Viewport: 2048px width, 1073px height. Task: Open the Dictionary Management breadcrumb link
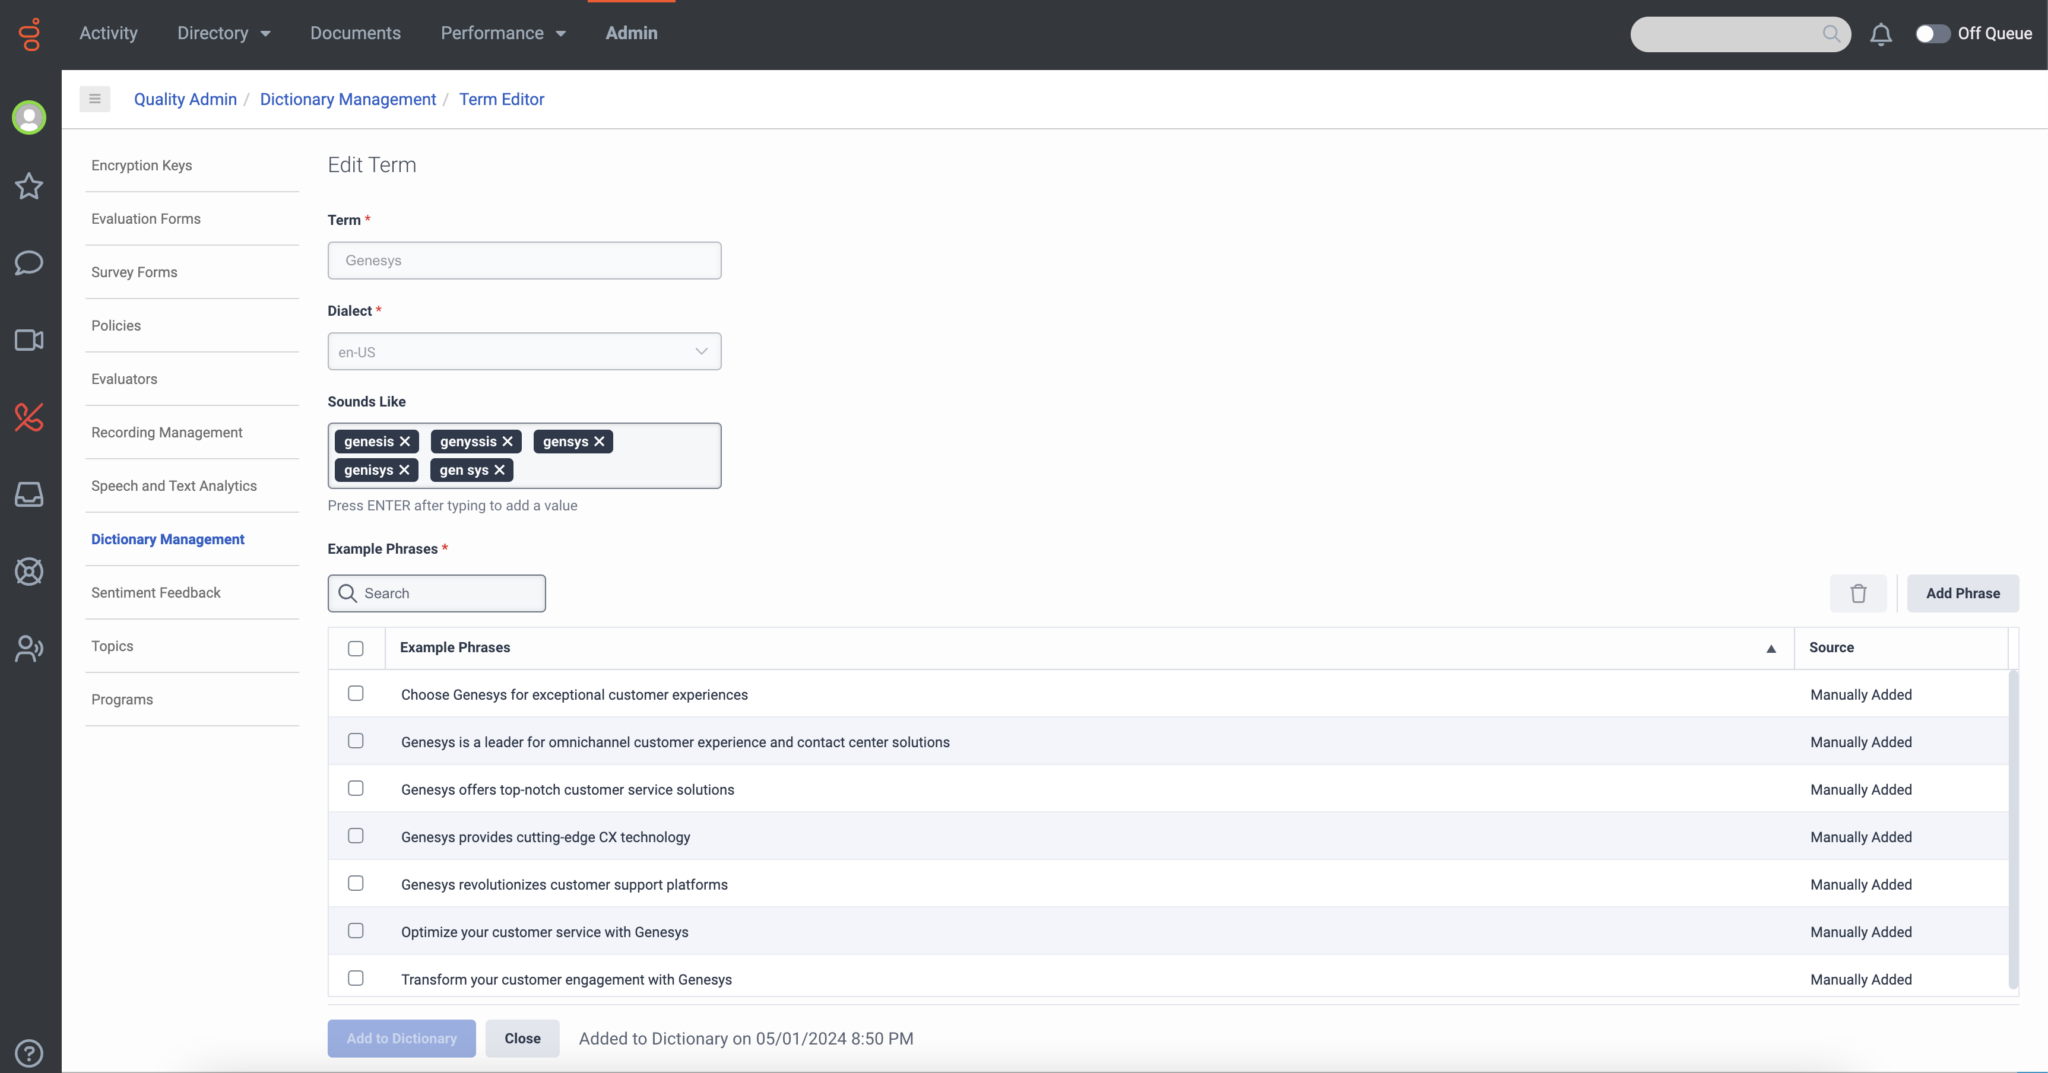(x=347, y=99)
